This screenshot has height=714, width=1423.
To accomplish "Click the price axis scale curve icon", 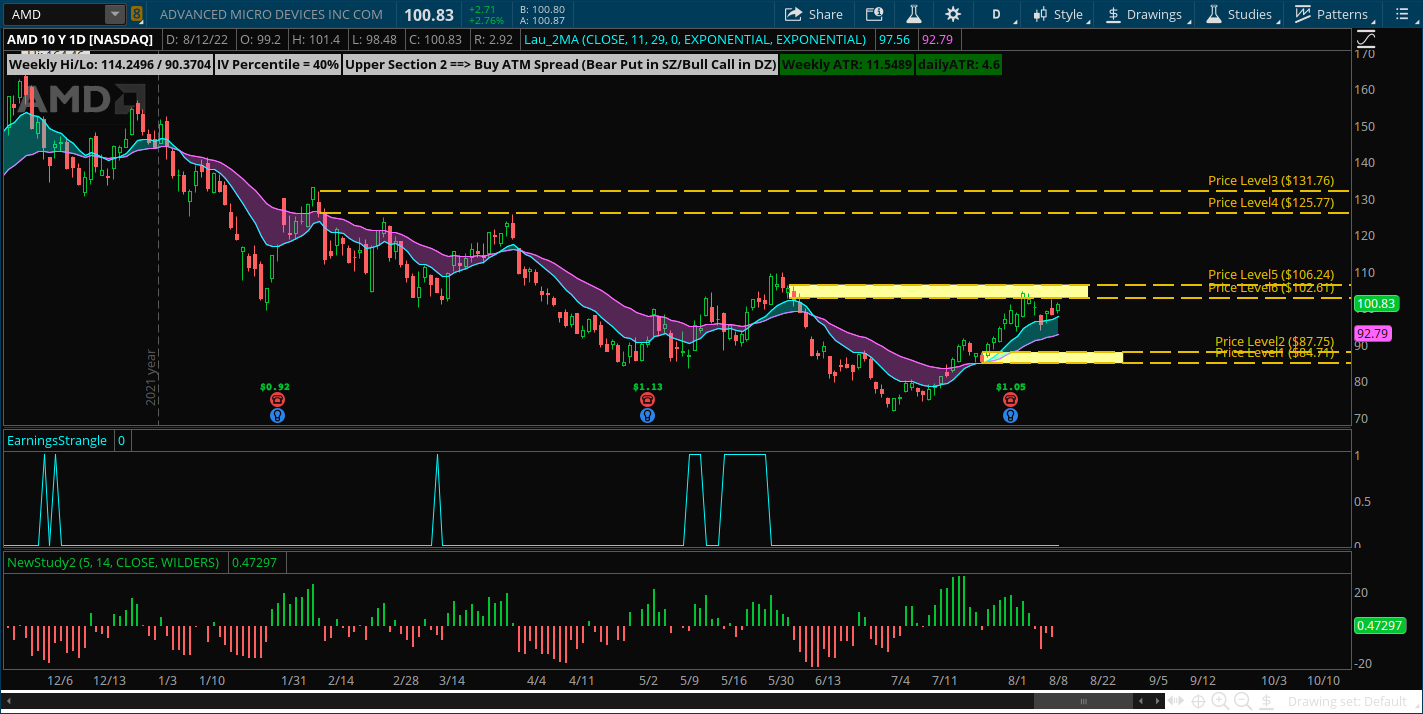I will pos(1365,39).
